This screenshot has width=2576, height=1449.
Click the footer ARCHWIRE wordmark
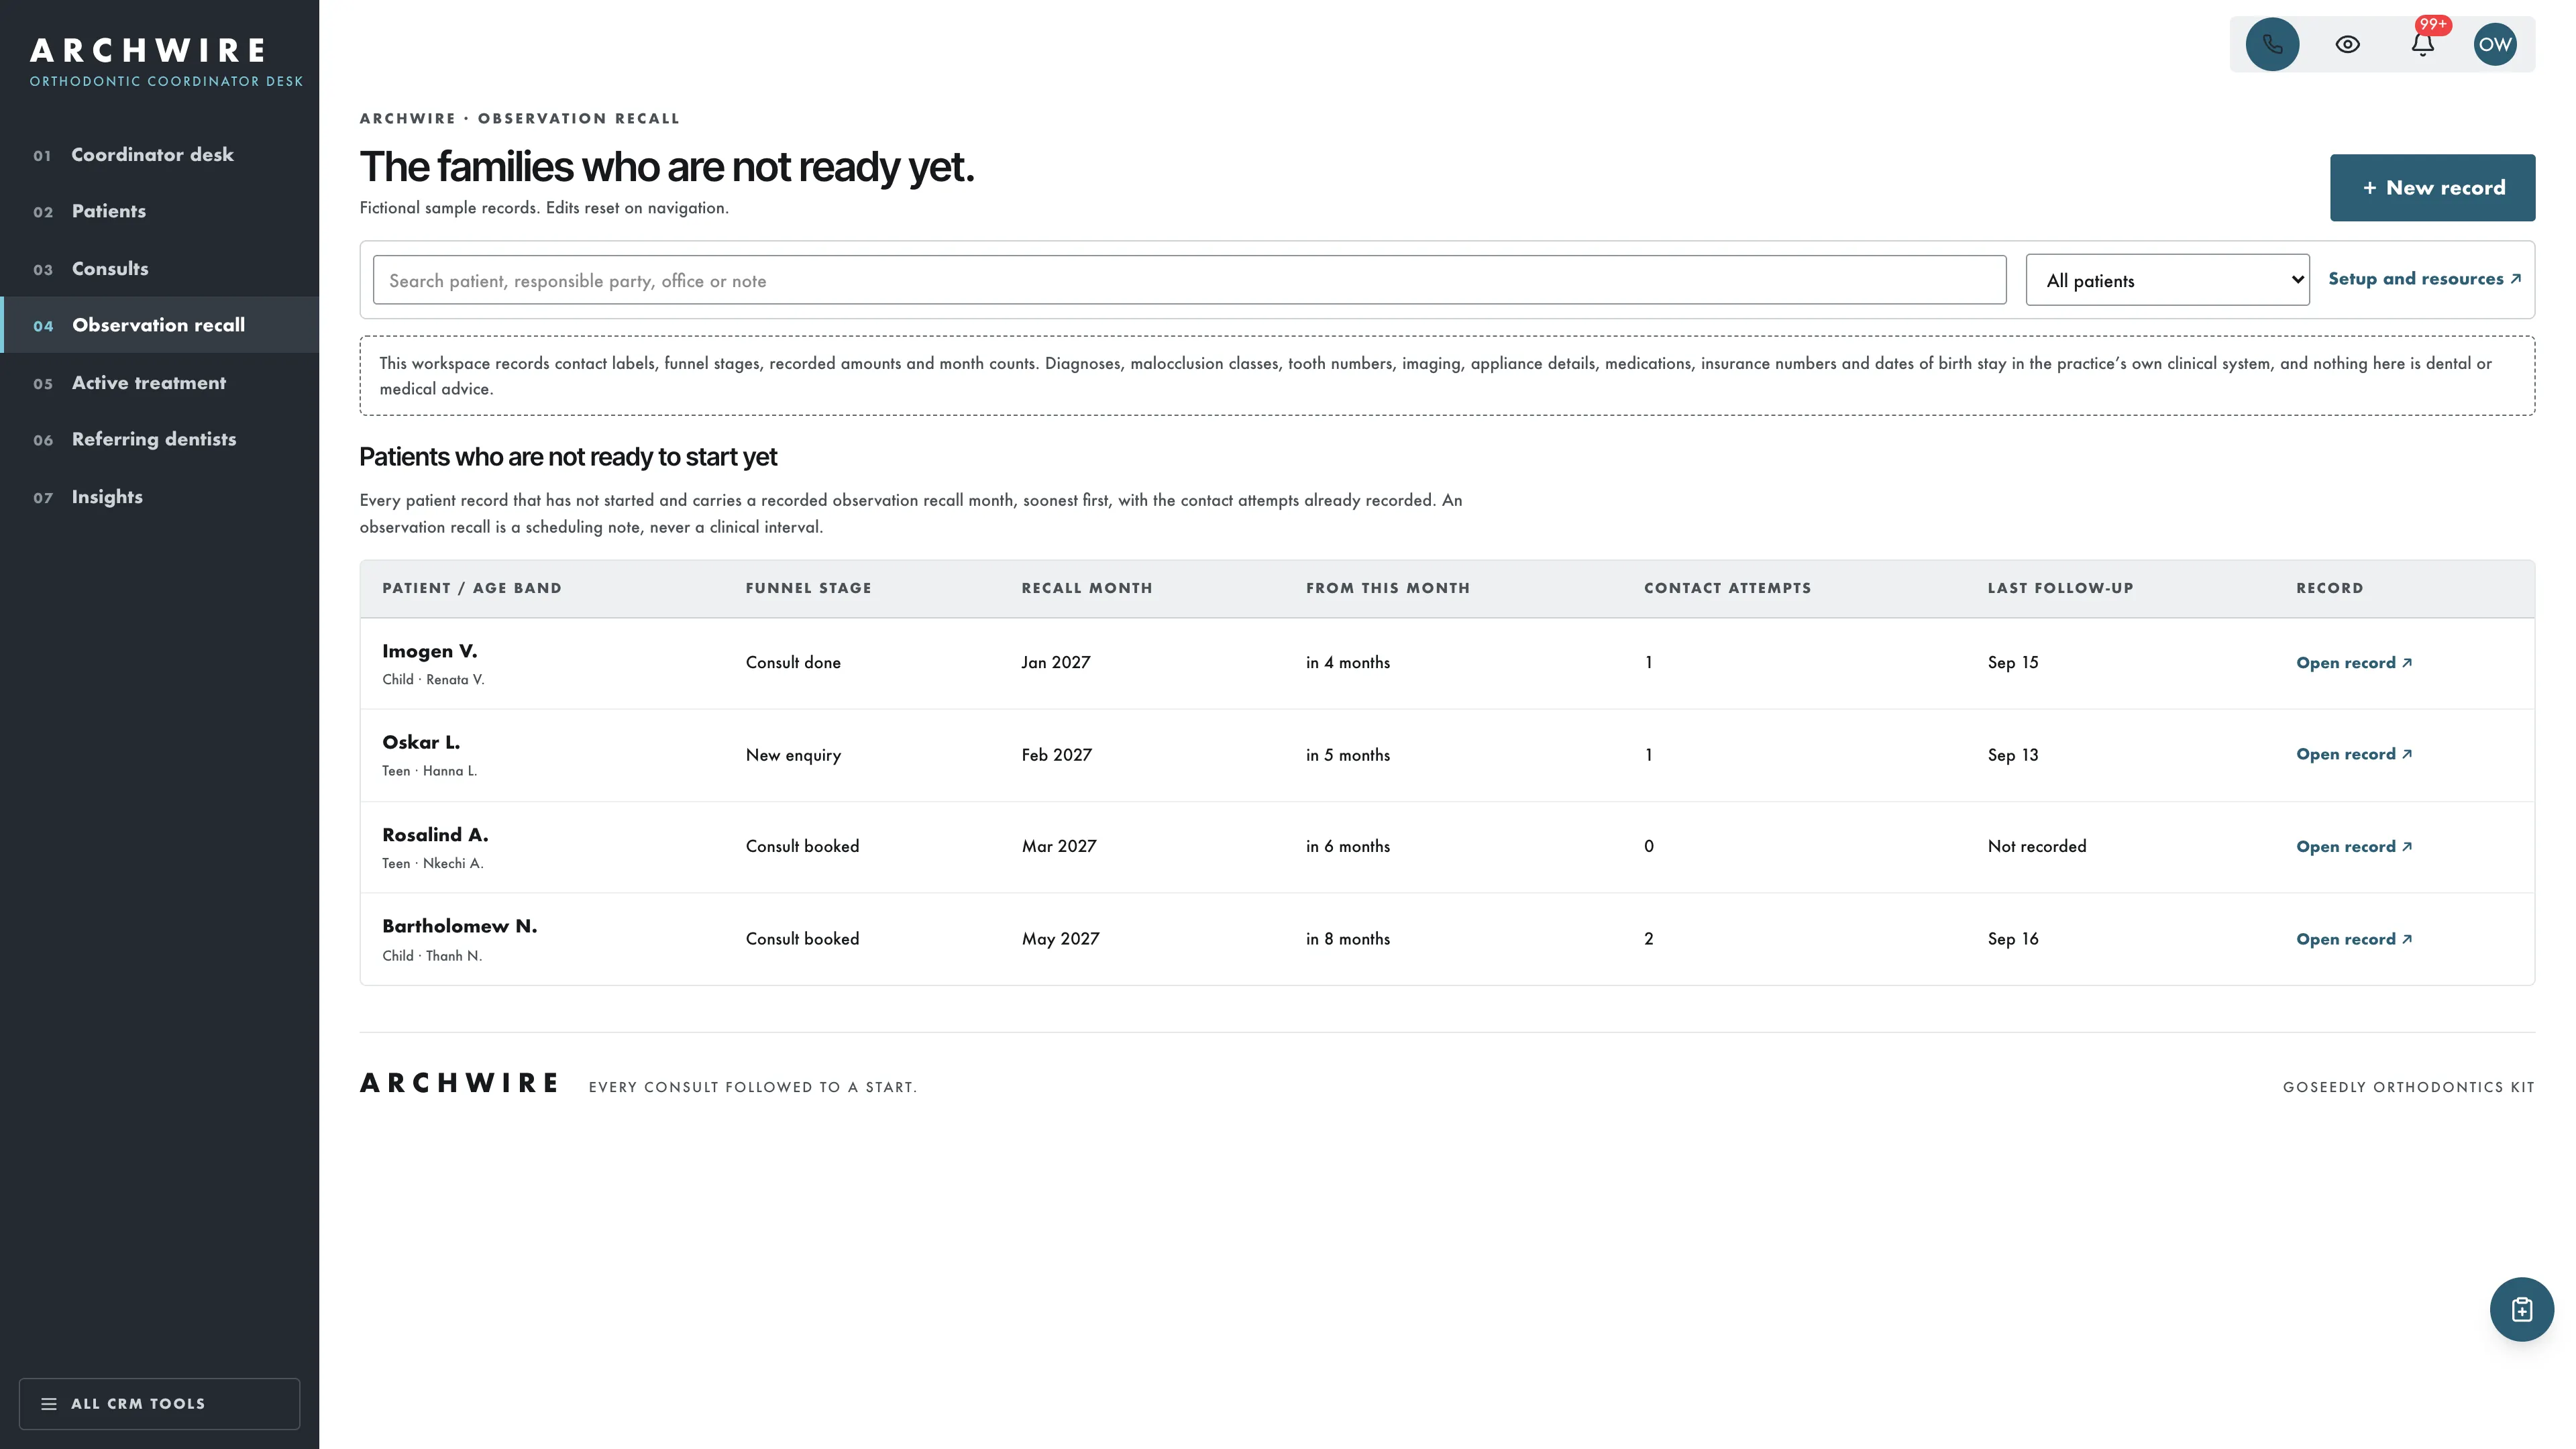(459, 1083)
